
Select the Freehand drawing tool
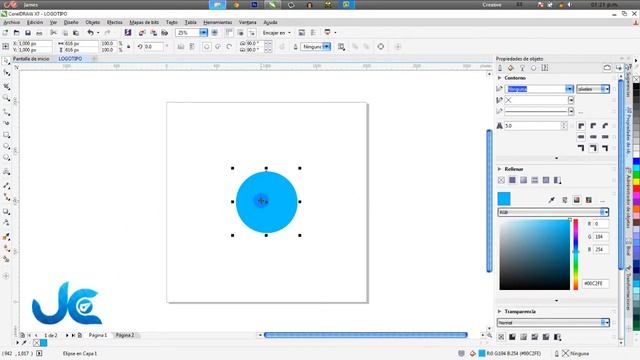(x=6, y=112)
